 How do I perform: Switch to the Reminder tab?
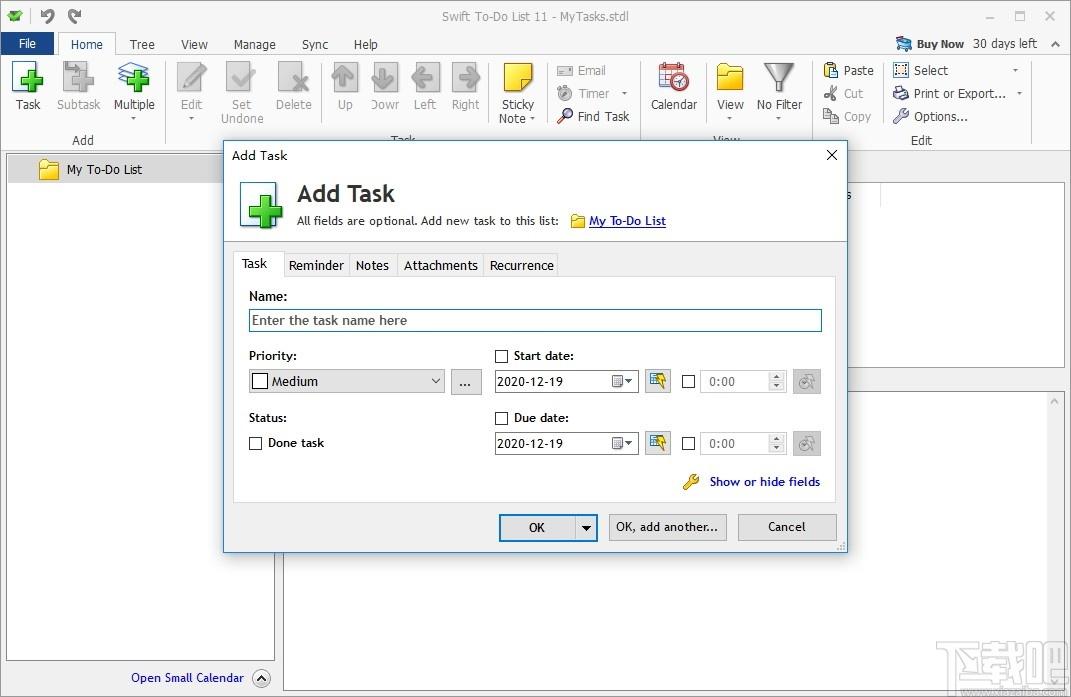(x=316, y=265)
